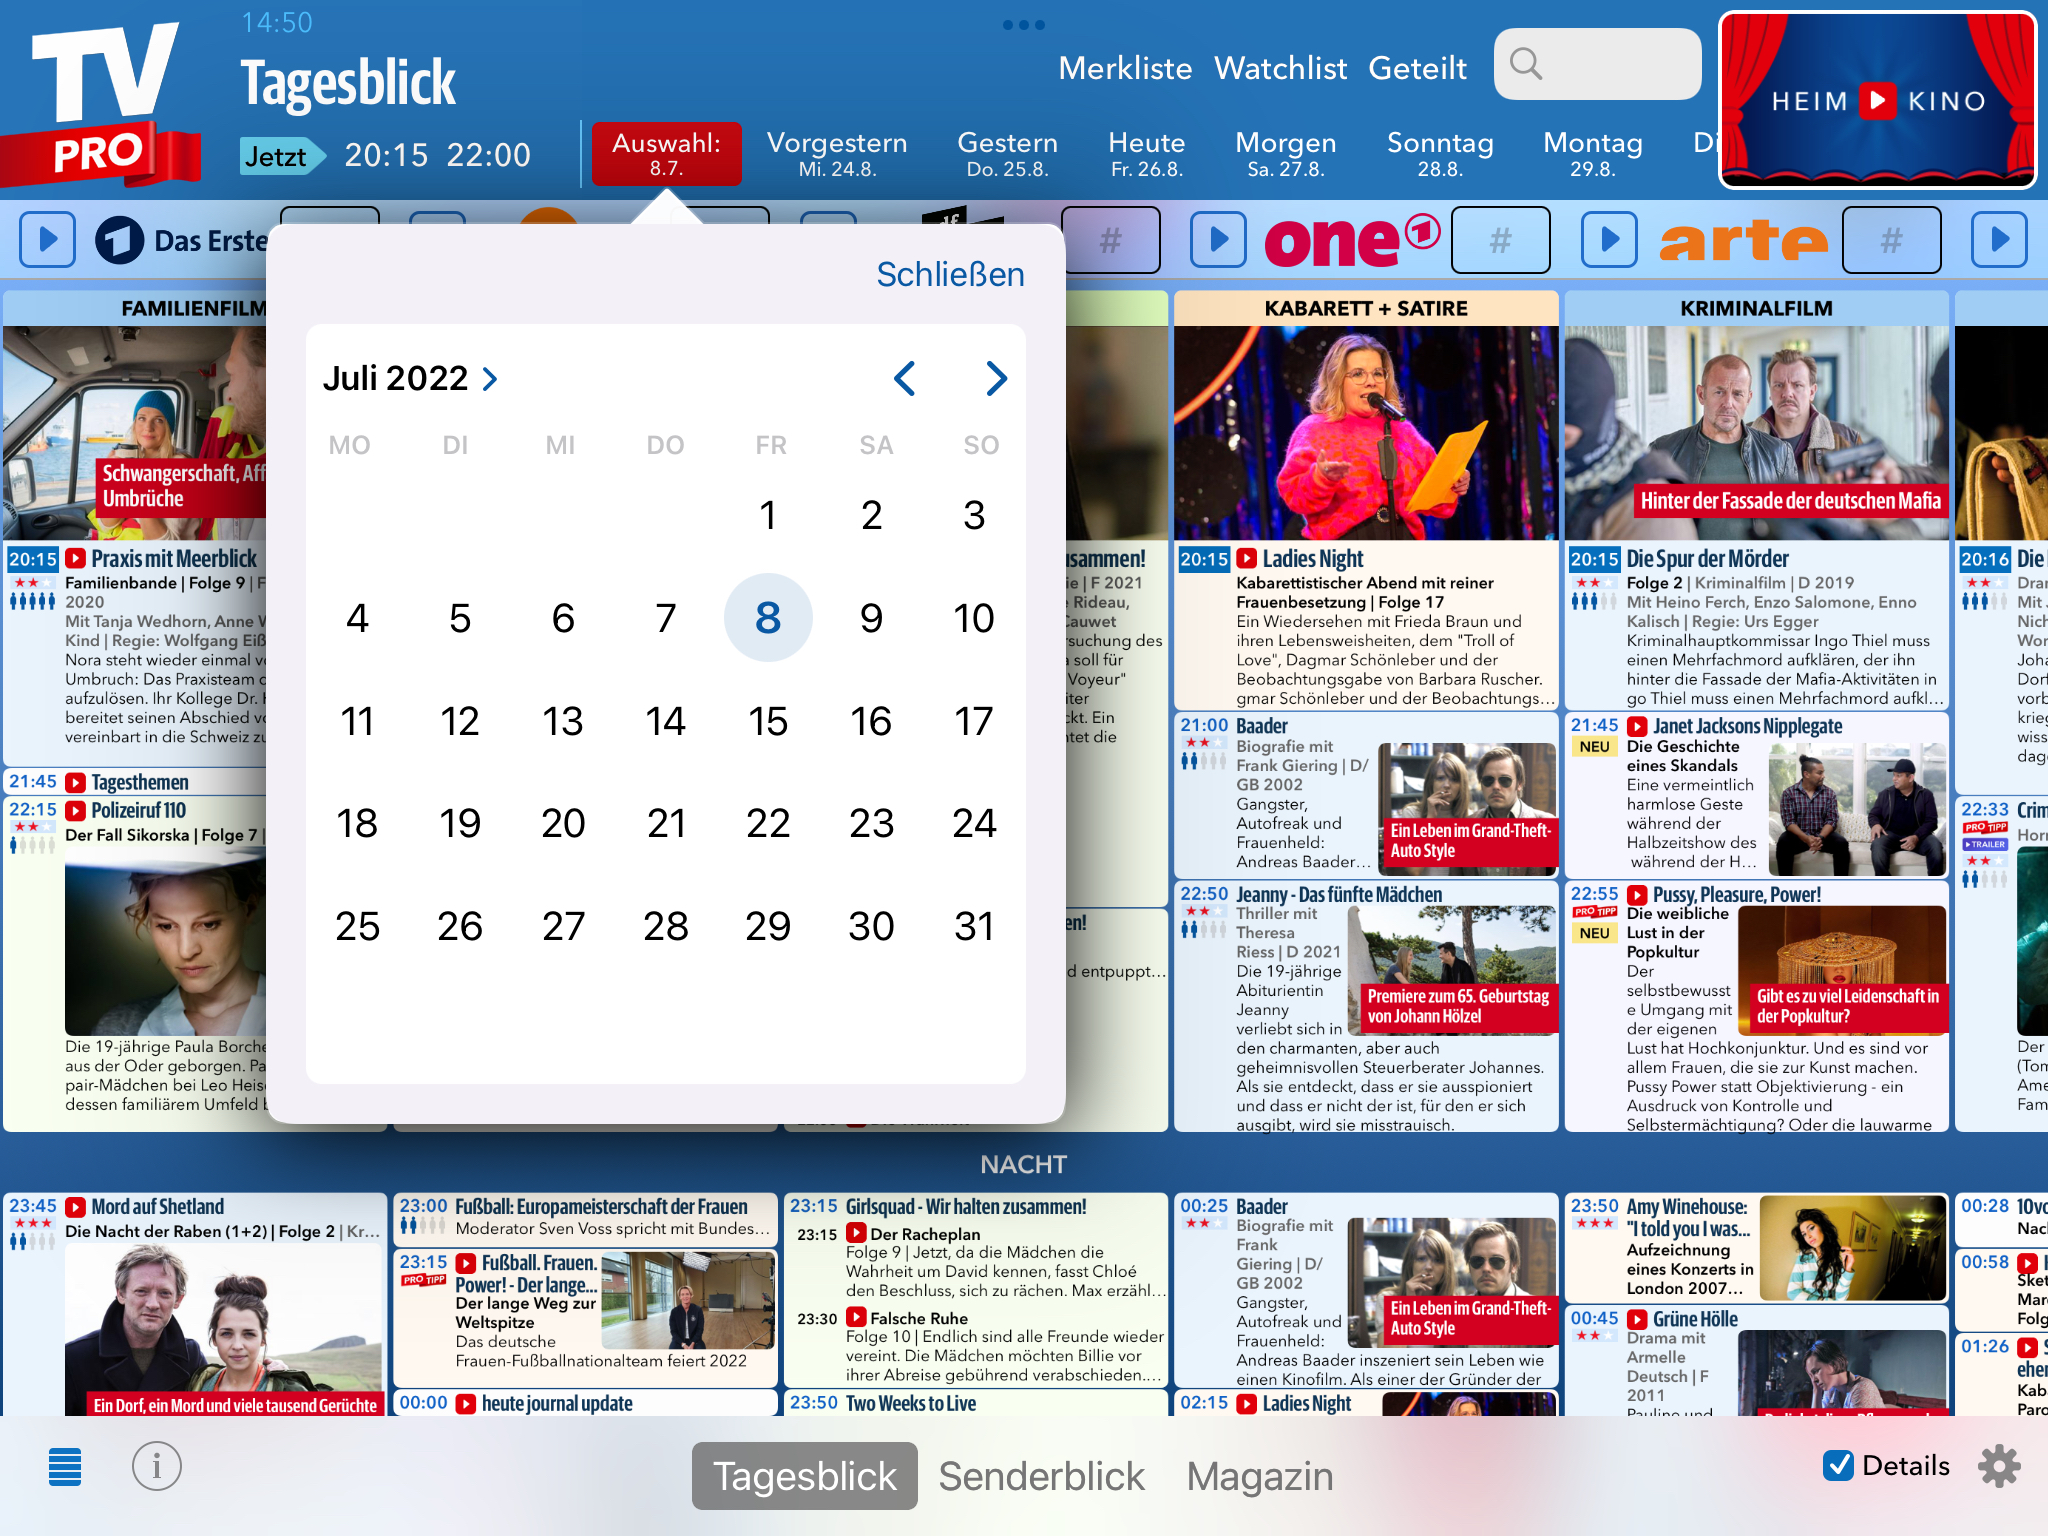Screen dimensions: 2048x1536
Task: Play the Das Erste live stream
Action: click(x=47, y=240)
